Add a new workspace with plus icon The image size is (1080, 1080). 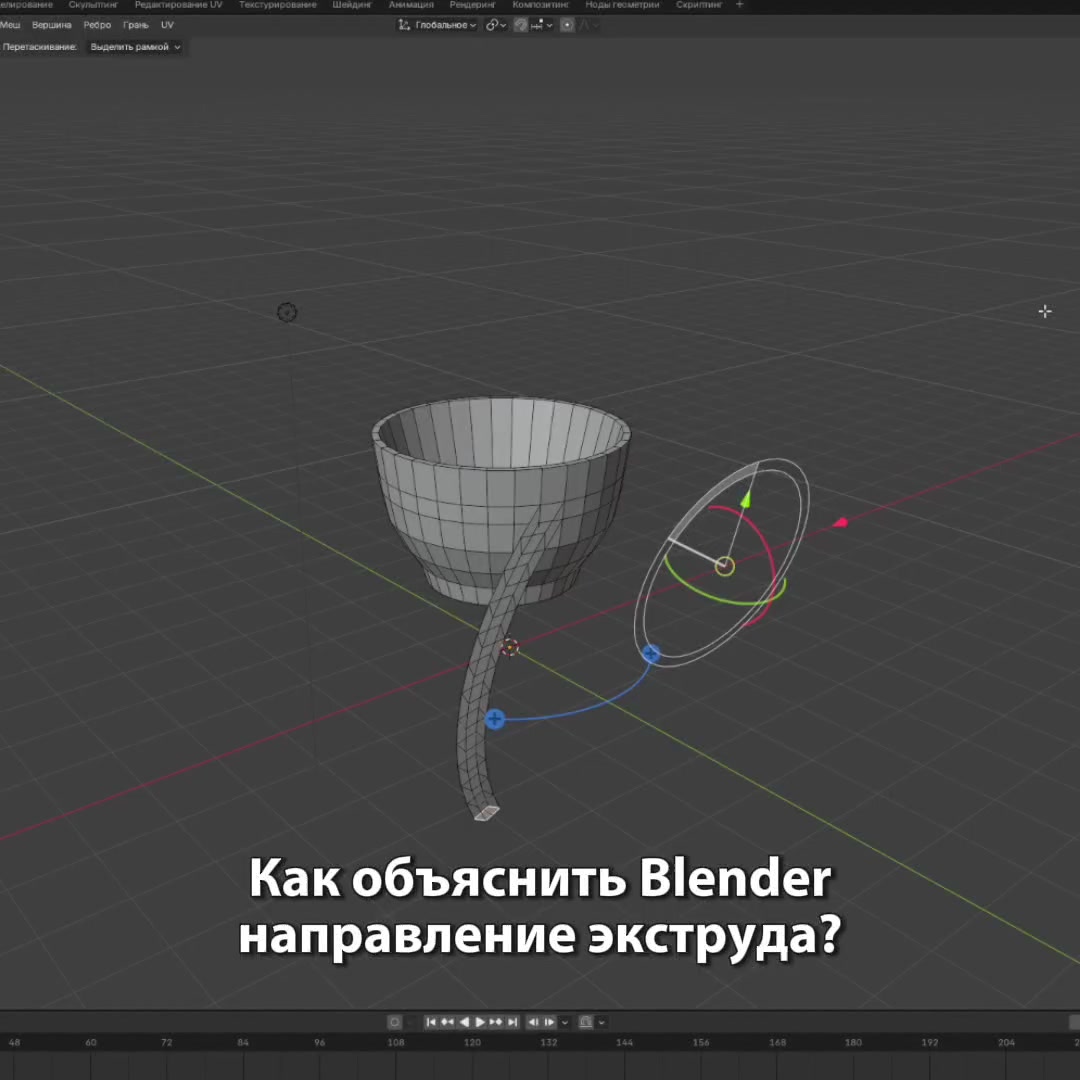(740, 5)
